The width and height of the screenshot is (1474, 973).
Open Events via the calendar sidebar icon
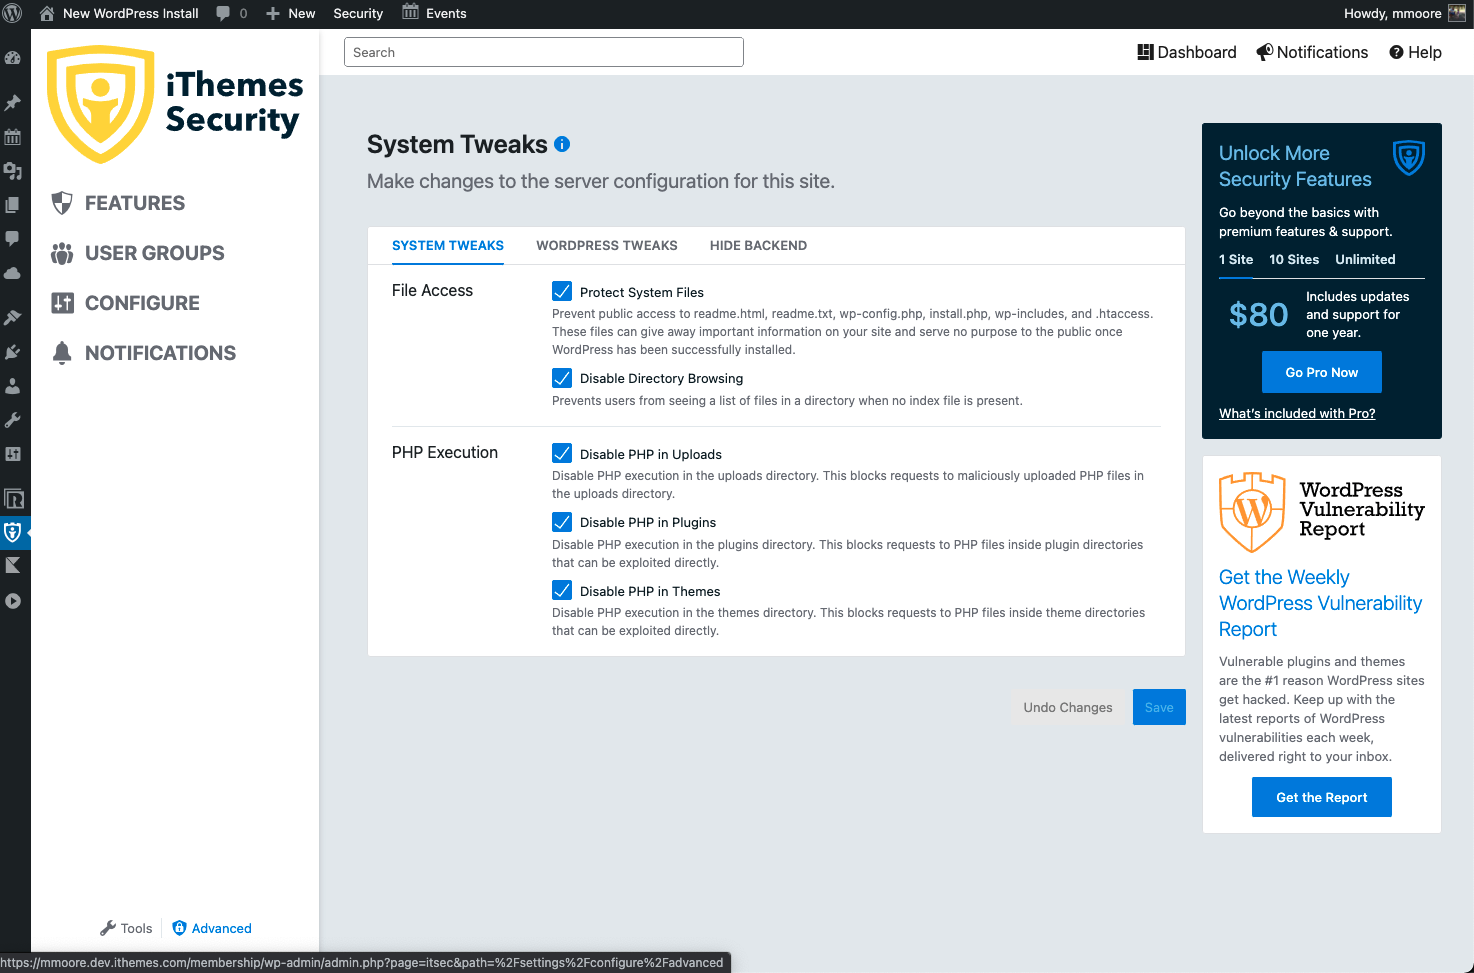(x=13, y=137)
